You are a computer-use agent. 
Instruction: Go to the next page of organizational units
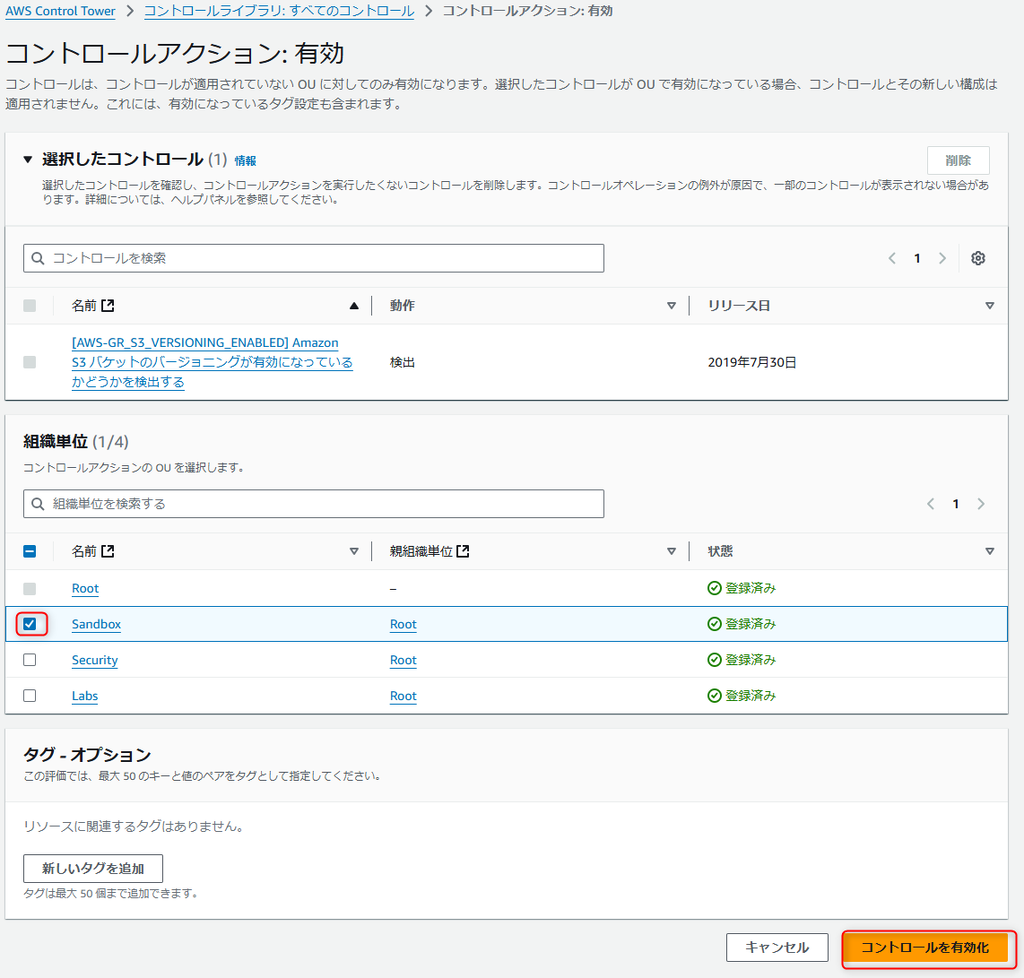coord(981,504)
